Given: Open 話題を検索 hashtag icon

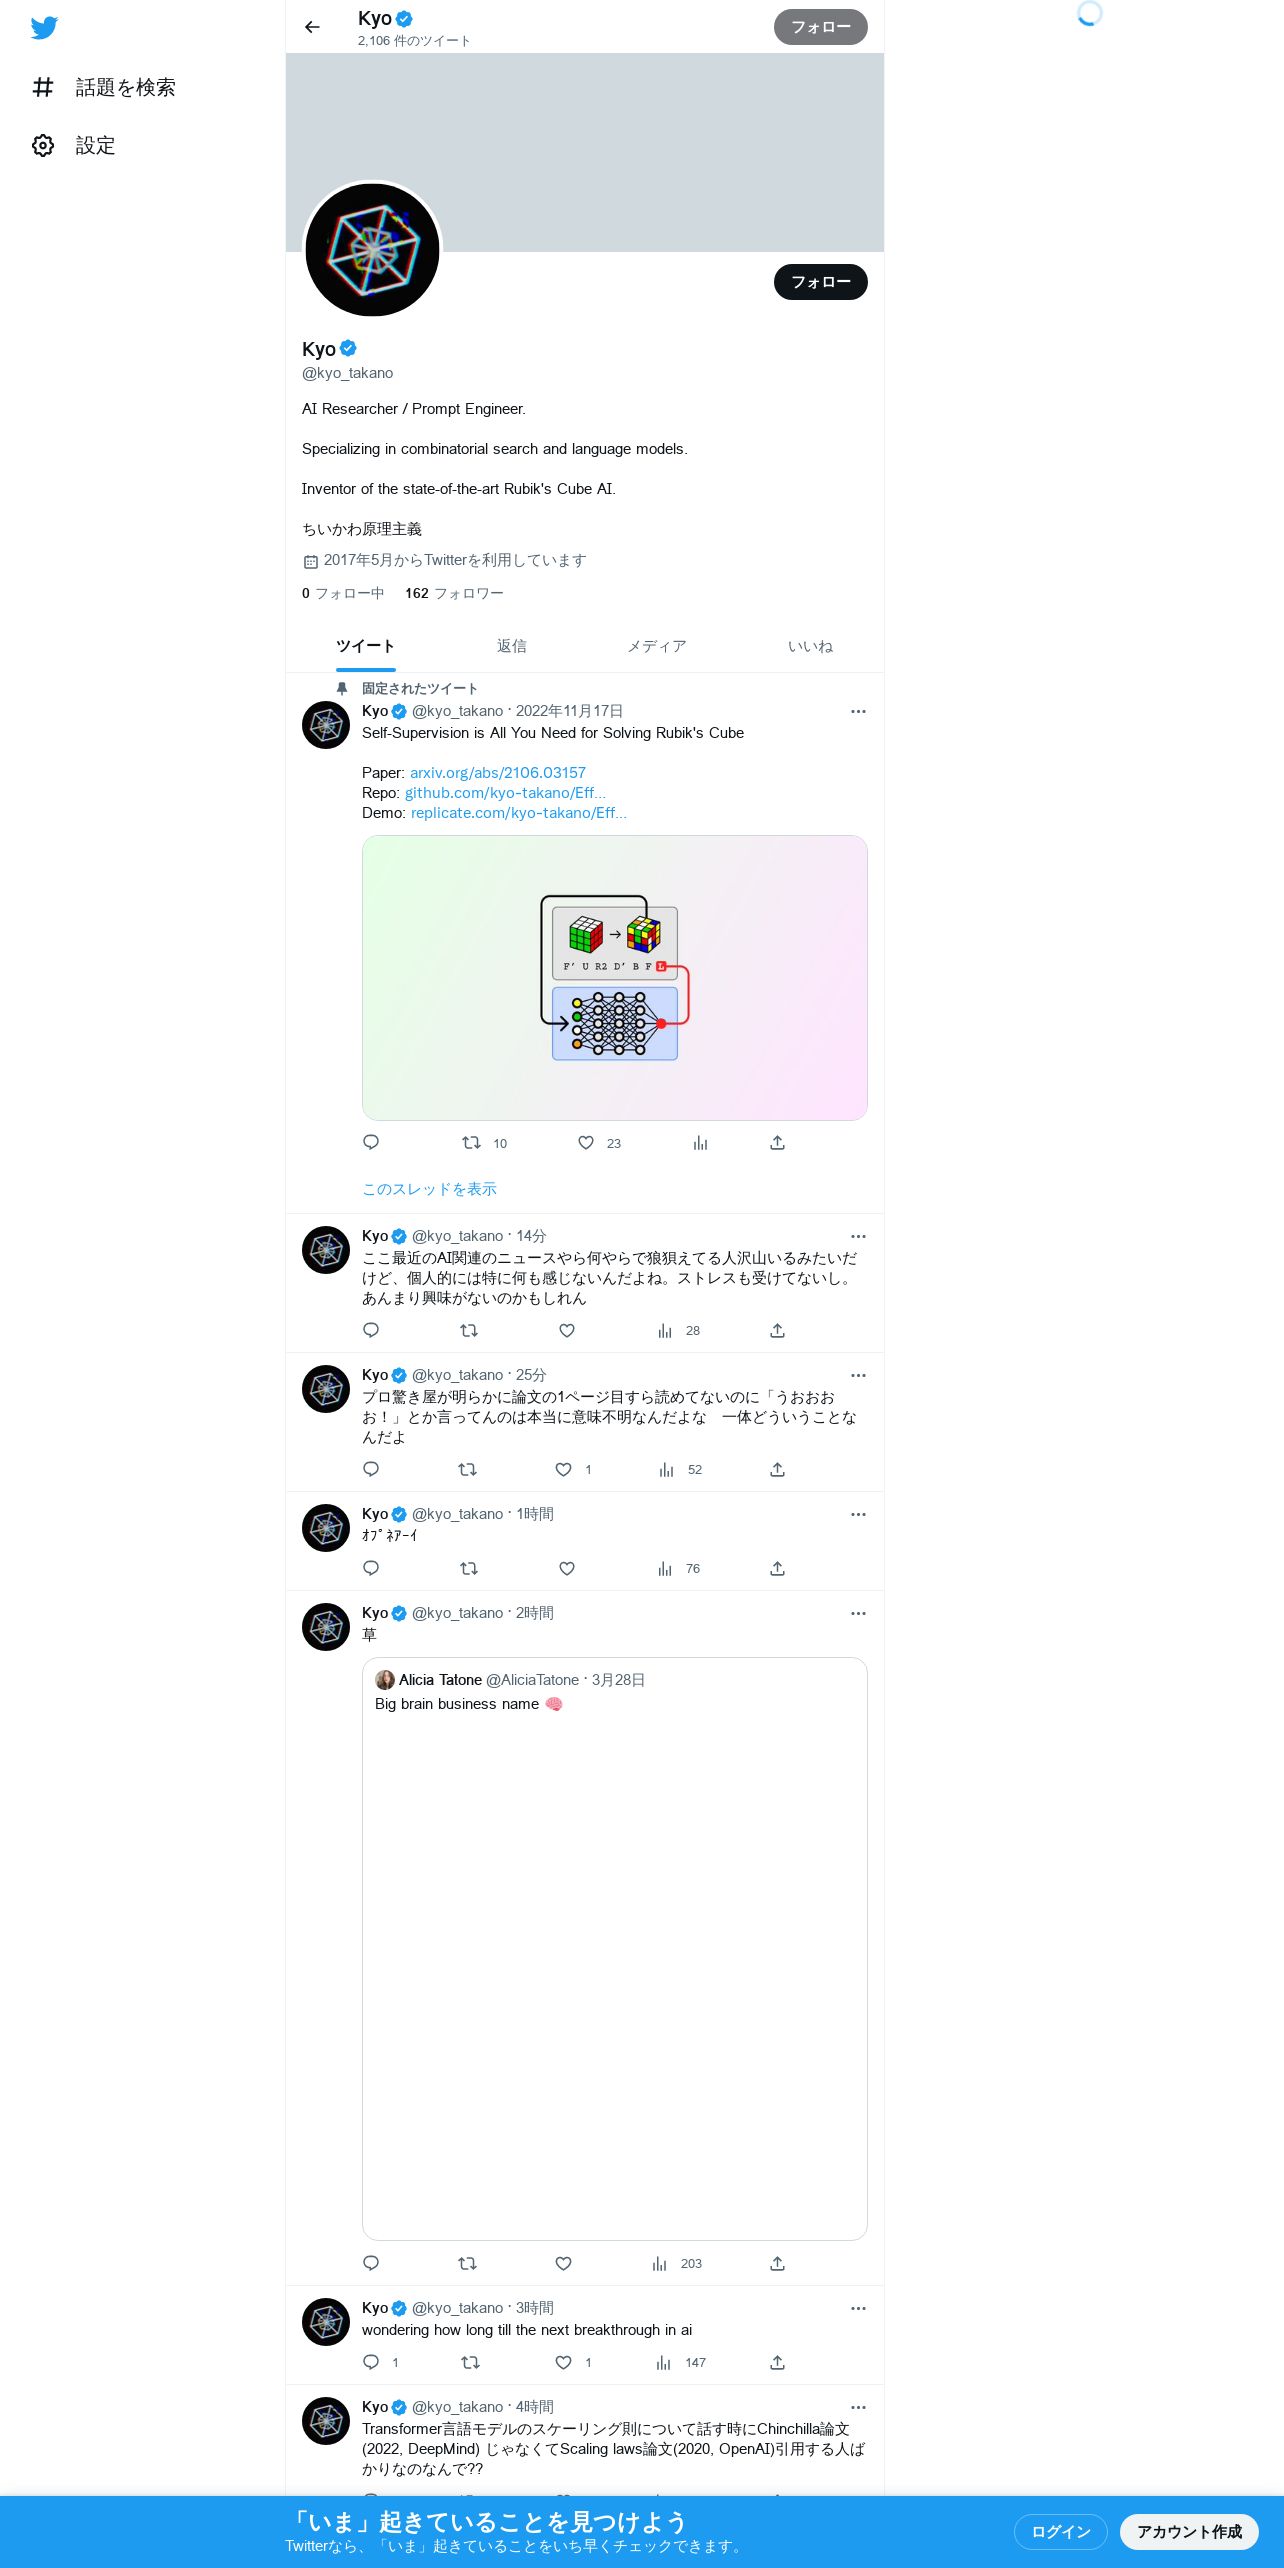Looking at the screenshot, I should click(x=43, y=88).
